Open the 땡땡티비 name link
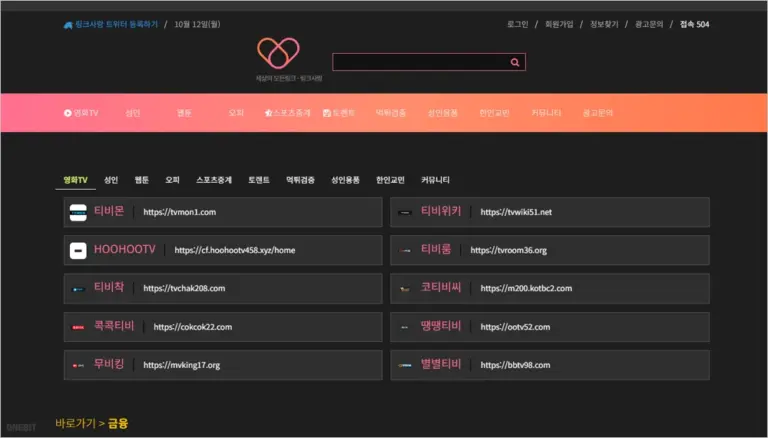 point(441,326)
